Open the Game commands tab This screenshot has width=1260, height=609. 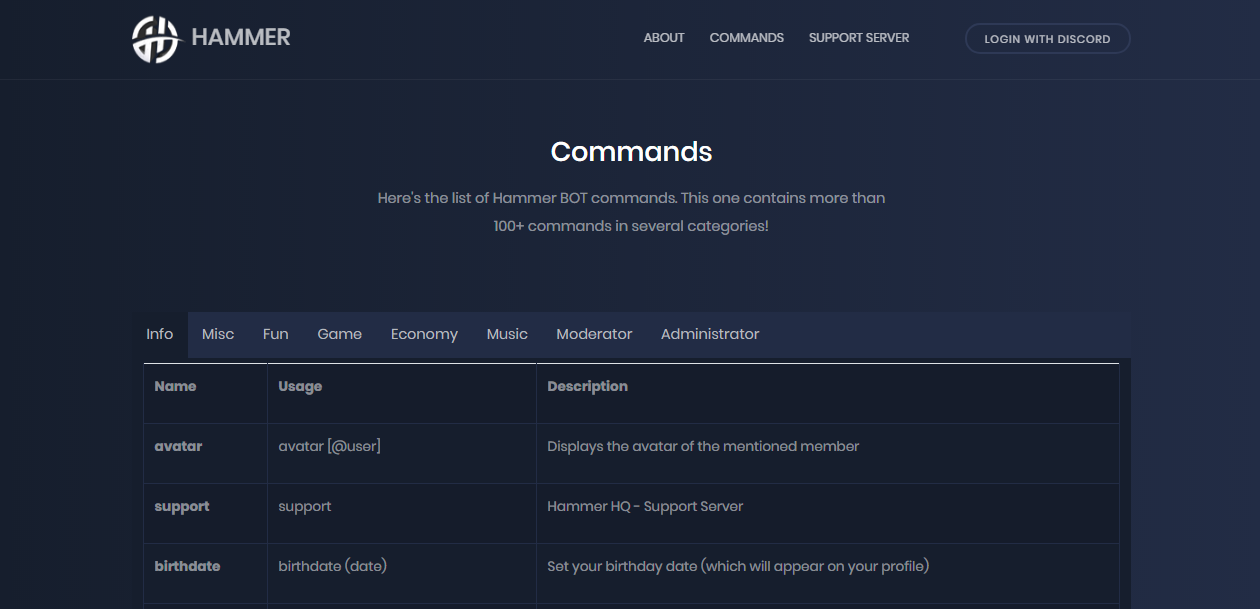(x=340, y=334)
